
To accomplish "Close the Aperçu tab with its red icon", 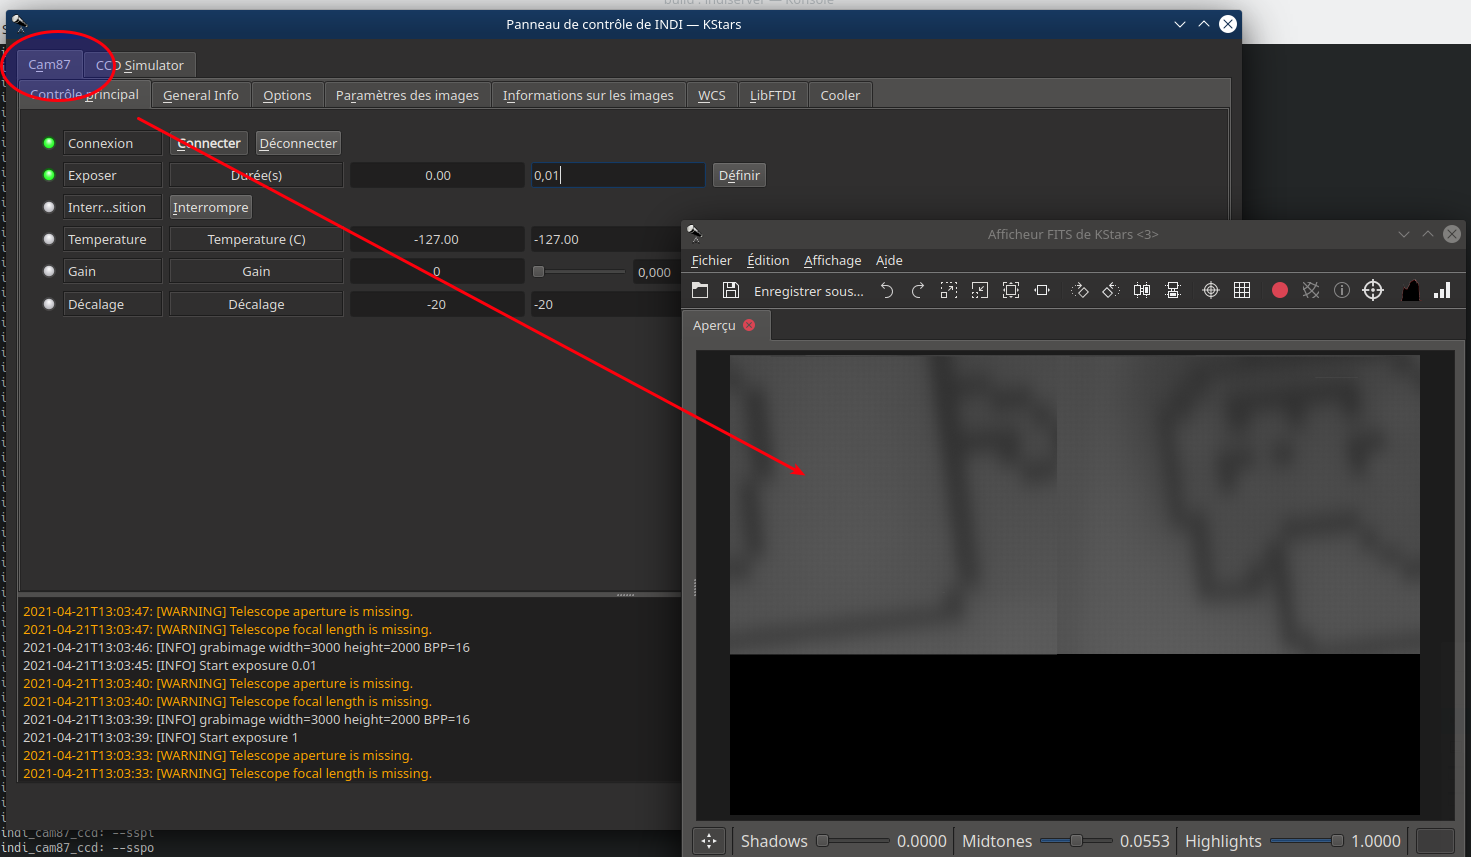I will (x=749, y=325).
